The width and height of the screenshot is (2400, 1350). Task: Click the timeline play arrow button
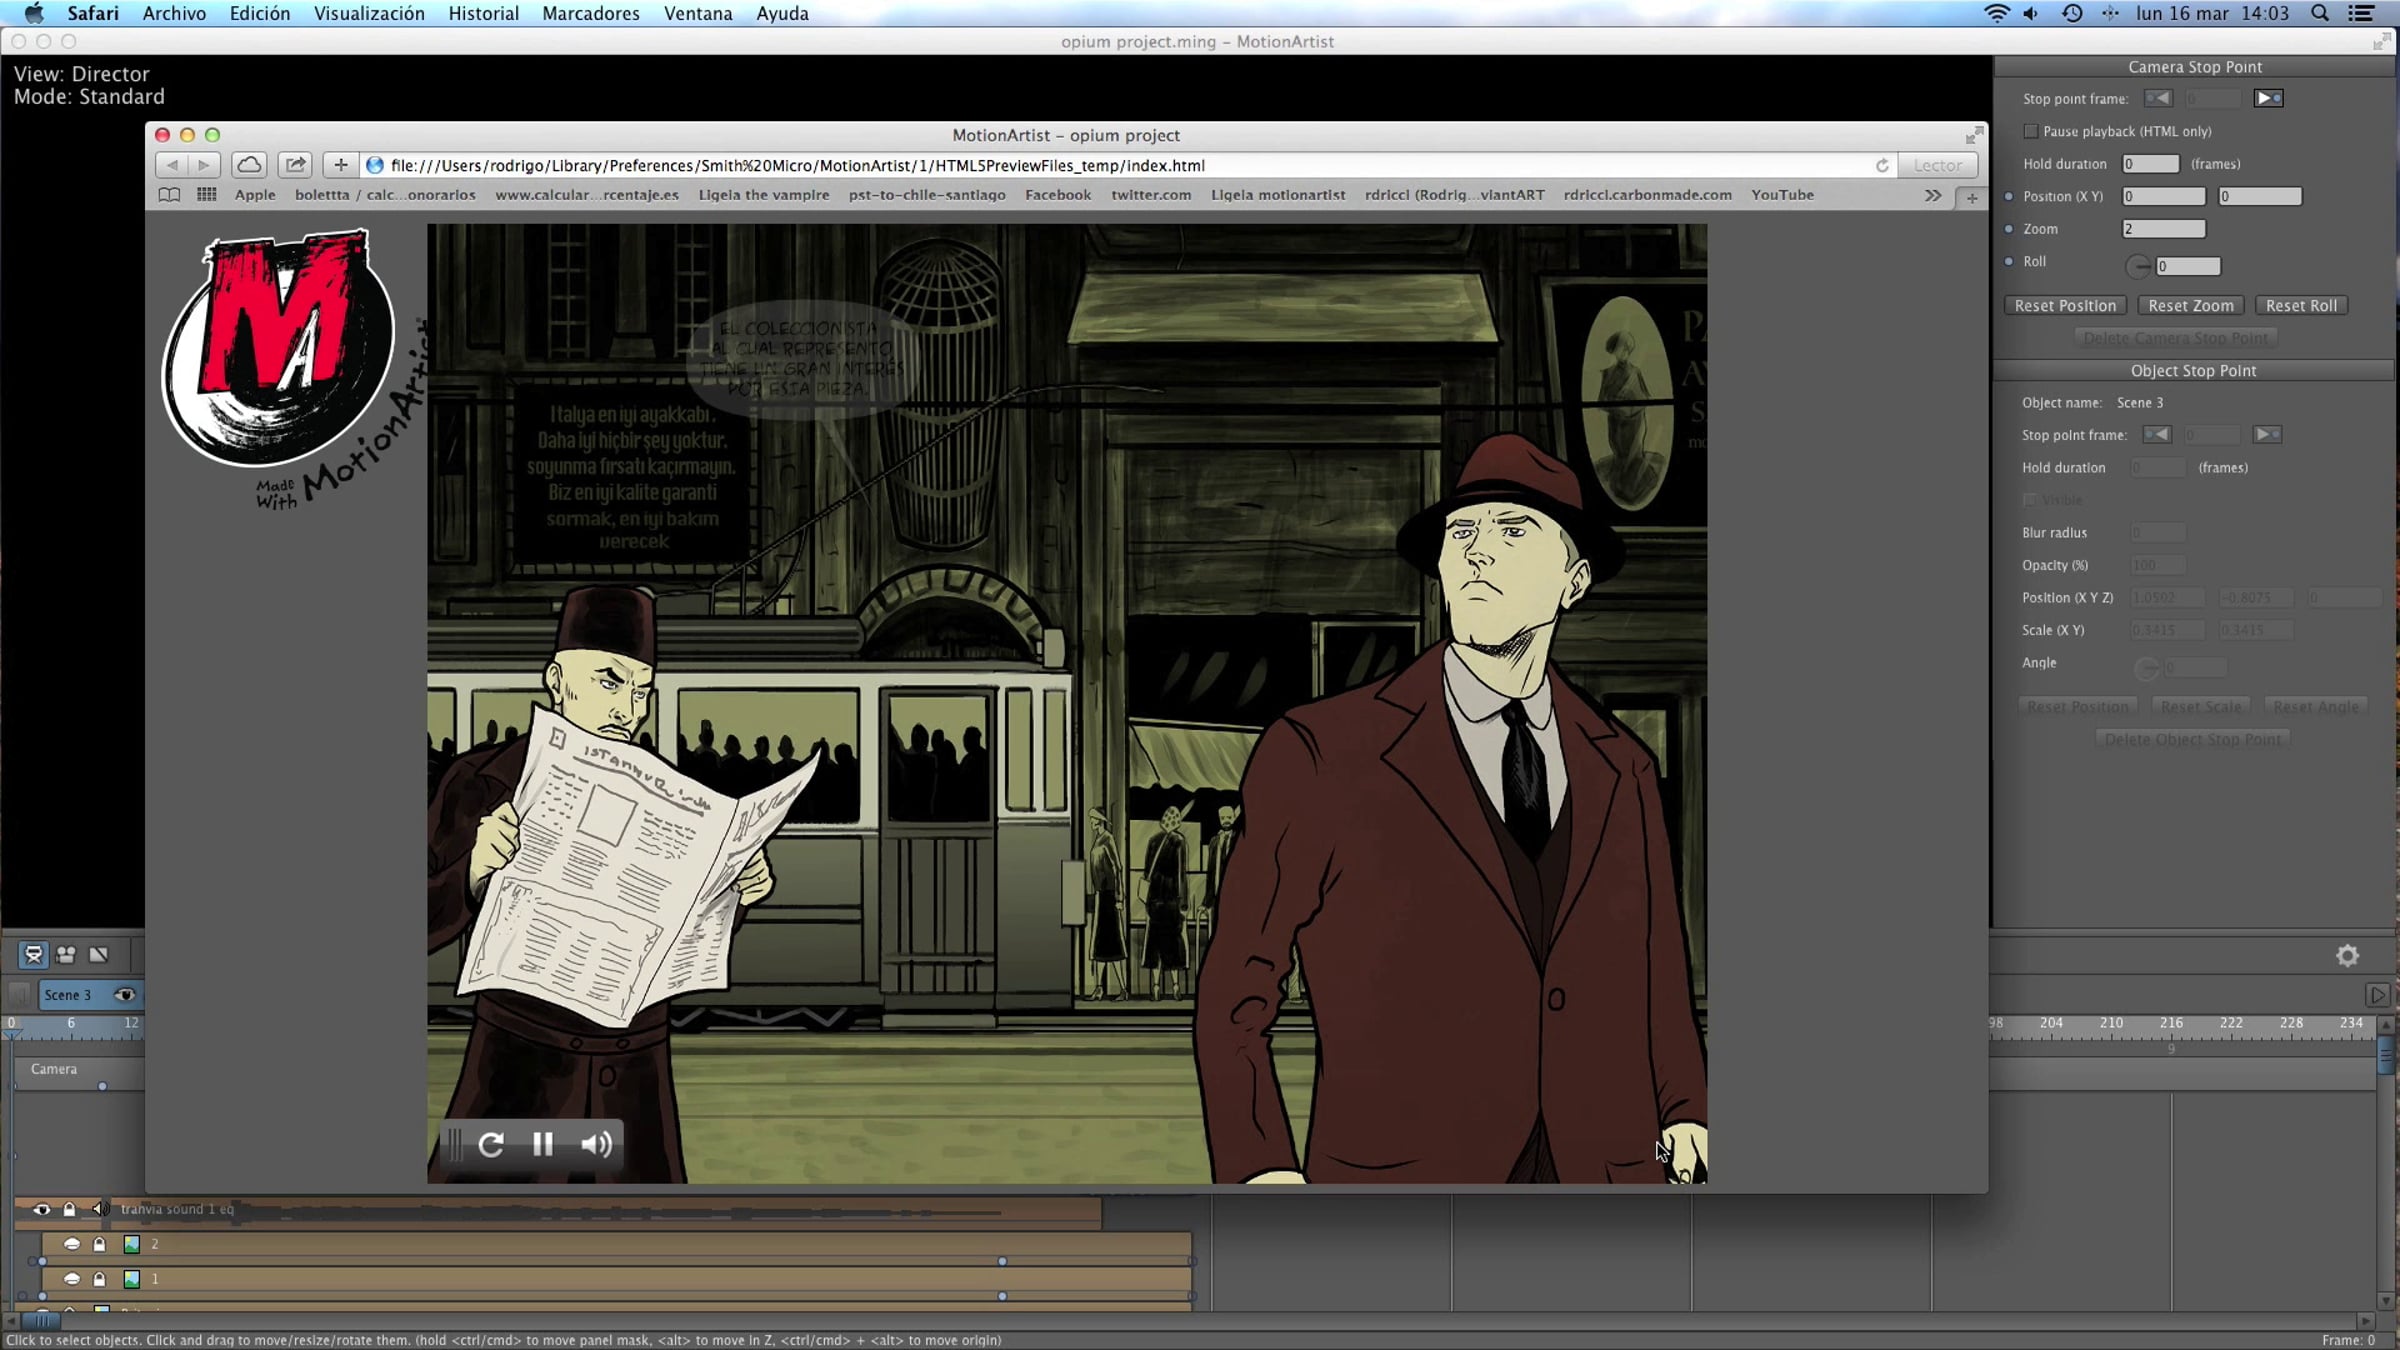tap(2377, 995)
